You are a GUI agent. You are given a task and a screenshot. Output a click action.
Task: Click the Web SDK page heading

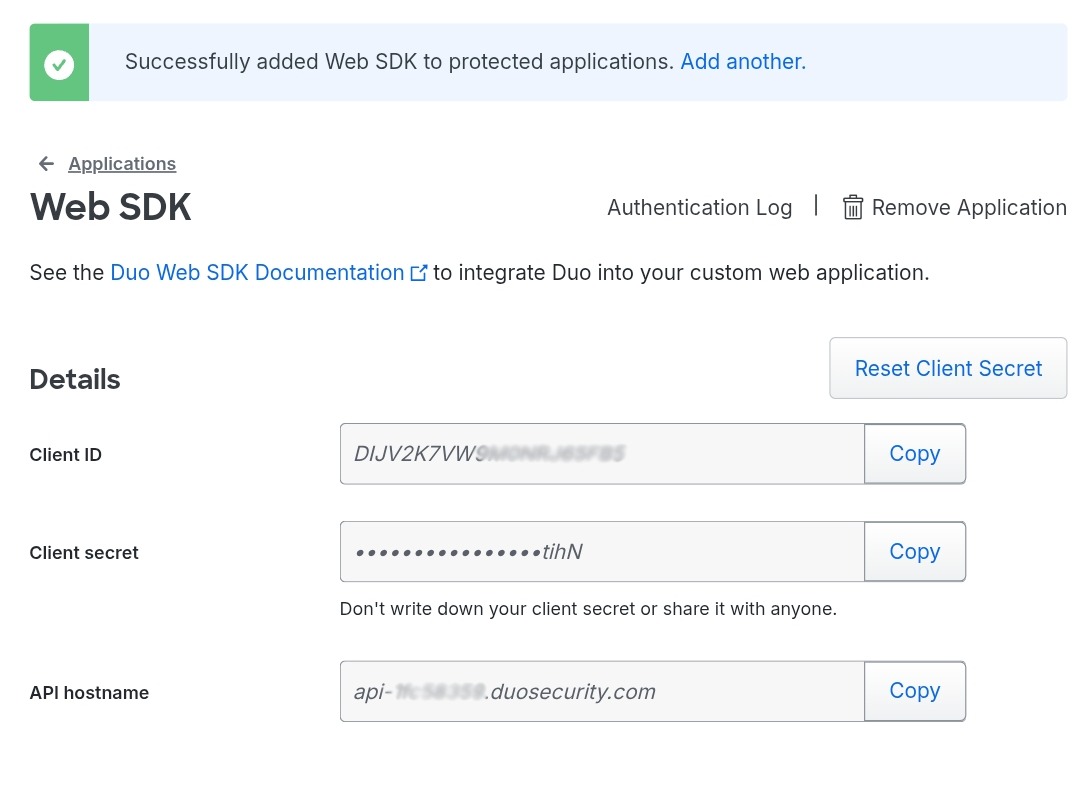coord(110,207)
